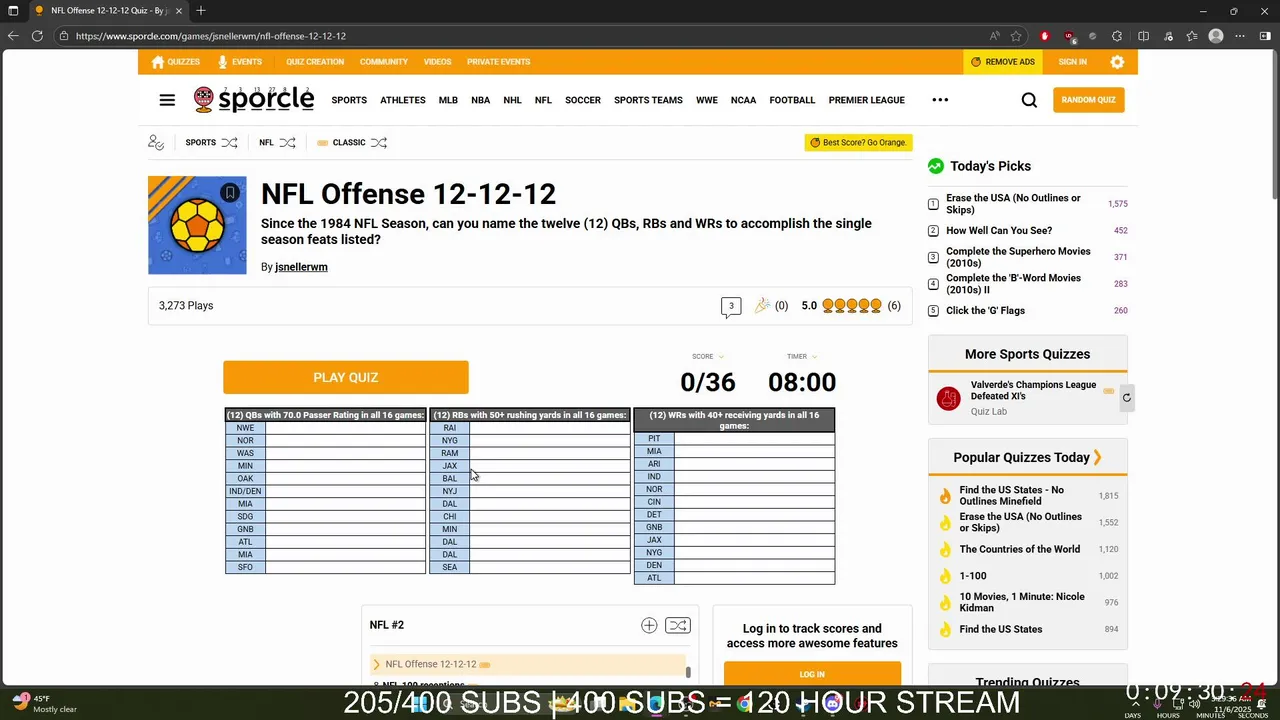Click the PLAY QUIZ button
The width and height of the screenshot is (1280, 720).
346,377
